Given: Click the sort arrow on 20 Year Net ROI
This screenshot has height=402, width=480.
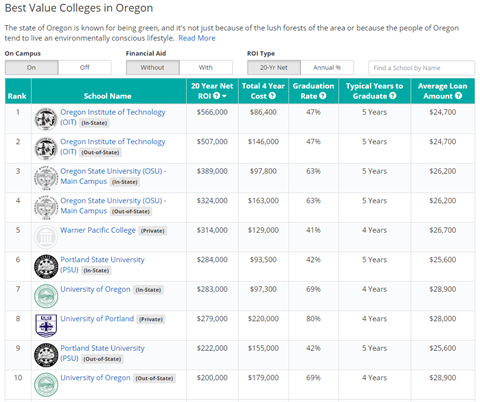Looking at the screenshot, I should point(224,96).
